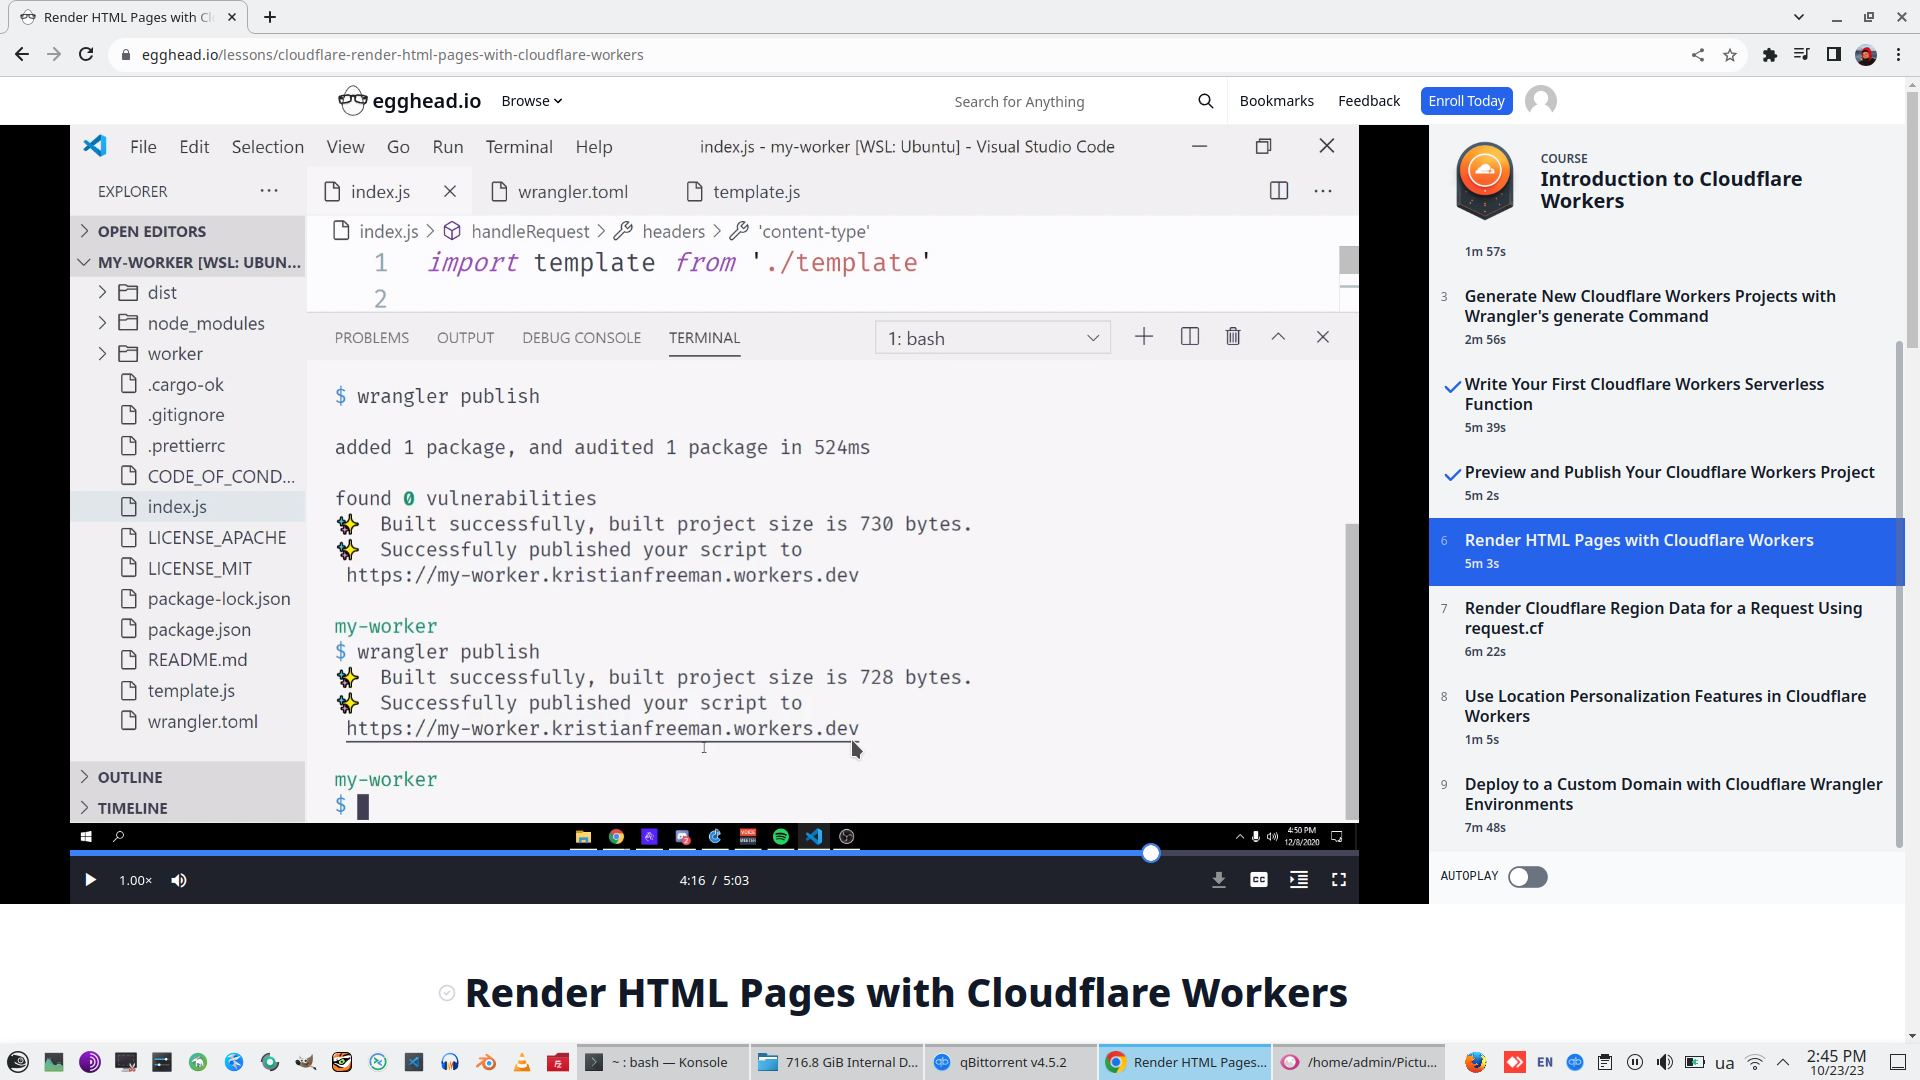Viewport: 1920px width, 1080px height.
Task: Toggle the lesson list sidebar icon
Action: [1298, 880]
